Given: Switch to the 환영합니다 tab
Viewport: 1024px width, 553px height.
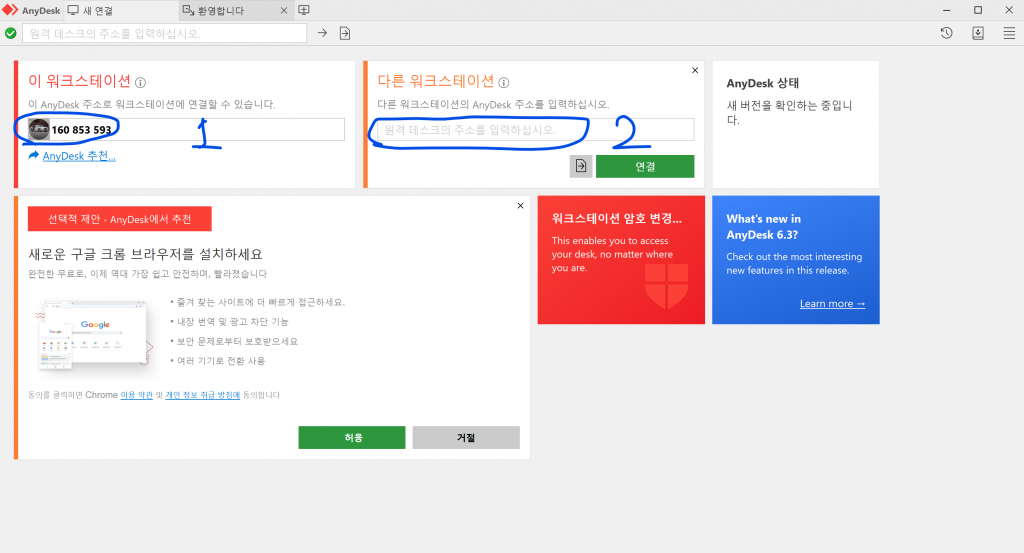Looking at the screenshot, I should point(236,10).
